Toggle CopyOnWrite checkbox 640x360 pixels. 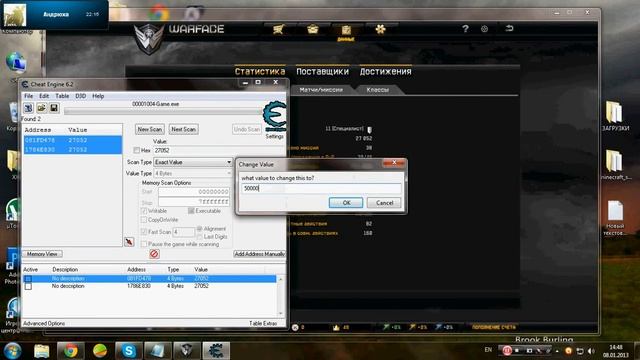tap(144, 220)
